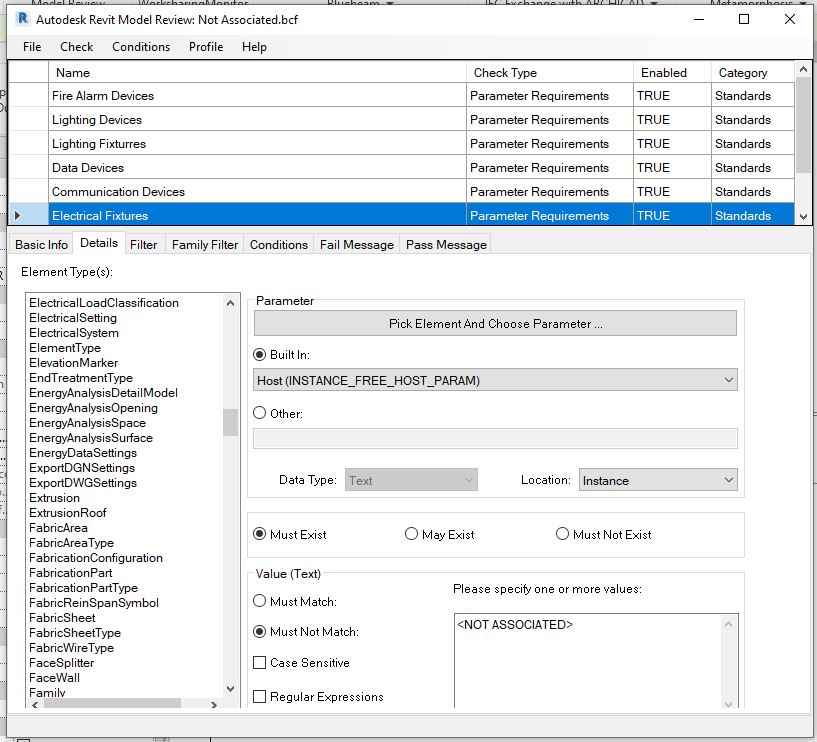Click the element type list scroll down arrow
Image resolution: width=817 pixels, height=742 pixels.
tap(230, 688)
